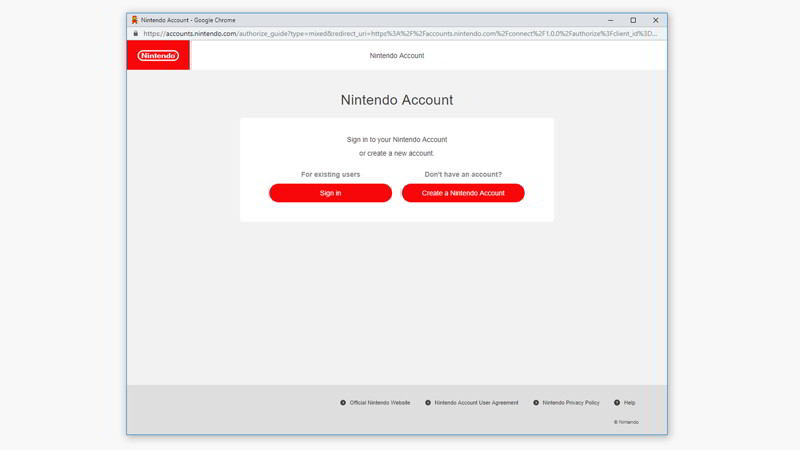Click arrow icon beside Nintendo Account User Agreement

click(428, 403)
